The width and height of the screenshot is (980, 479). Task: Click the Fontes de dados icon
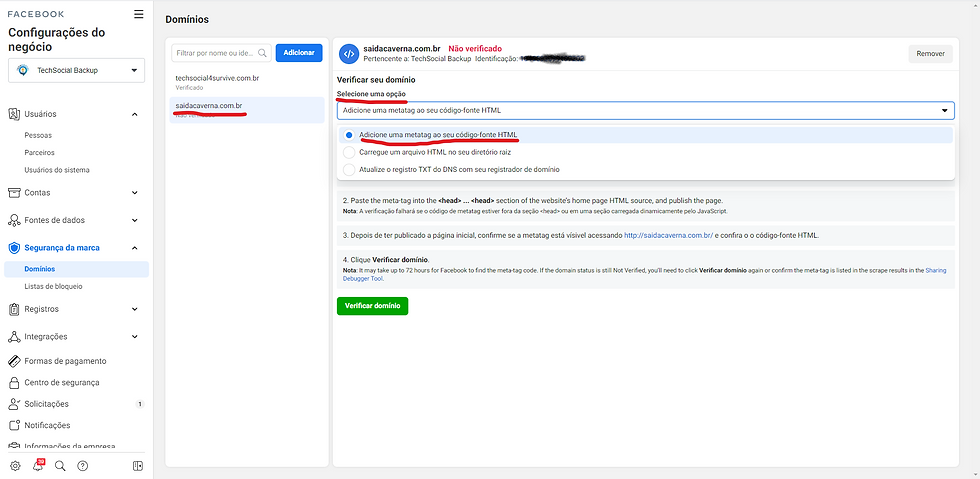click(x=14, y=220)
